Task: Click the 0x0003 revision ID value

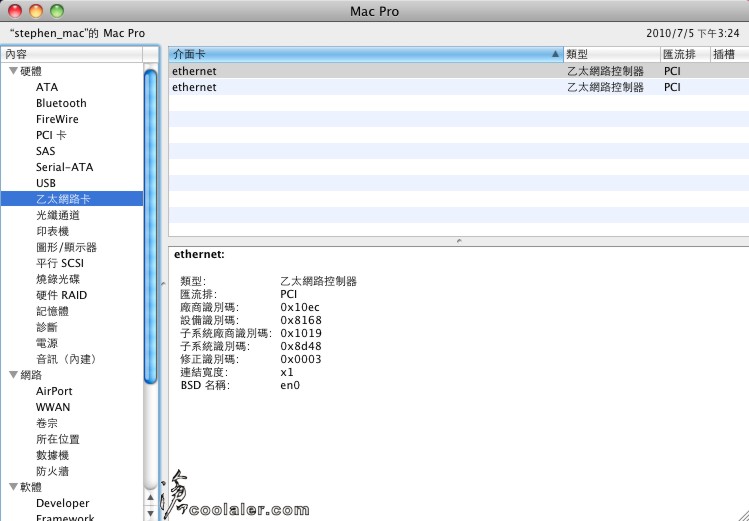Action: 301,359
